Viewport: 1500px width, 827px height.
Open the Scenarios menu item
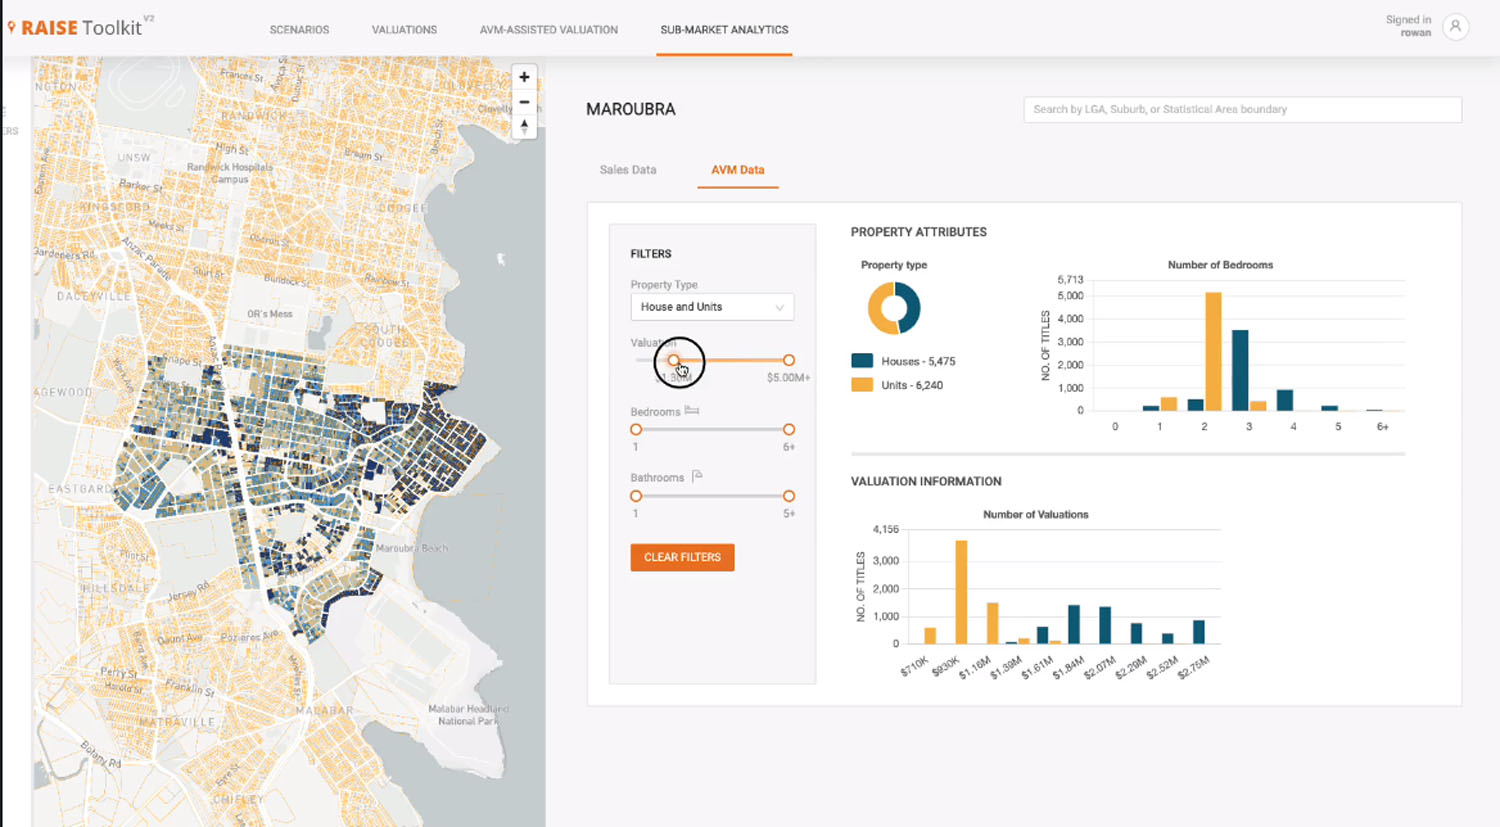299,30
